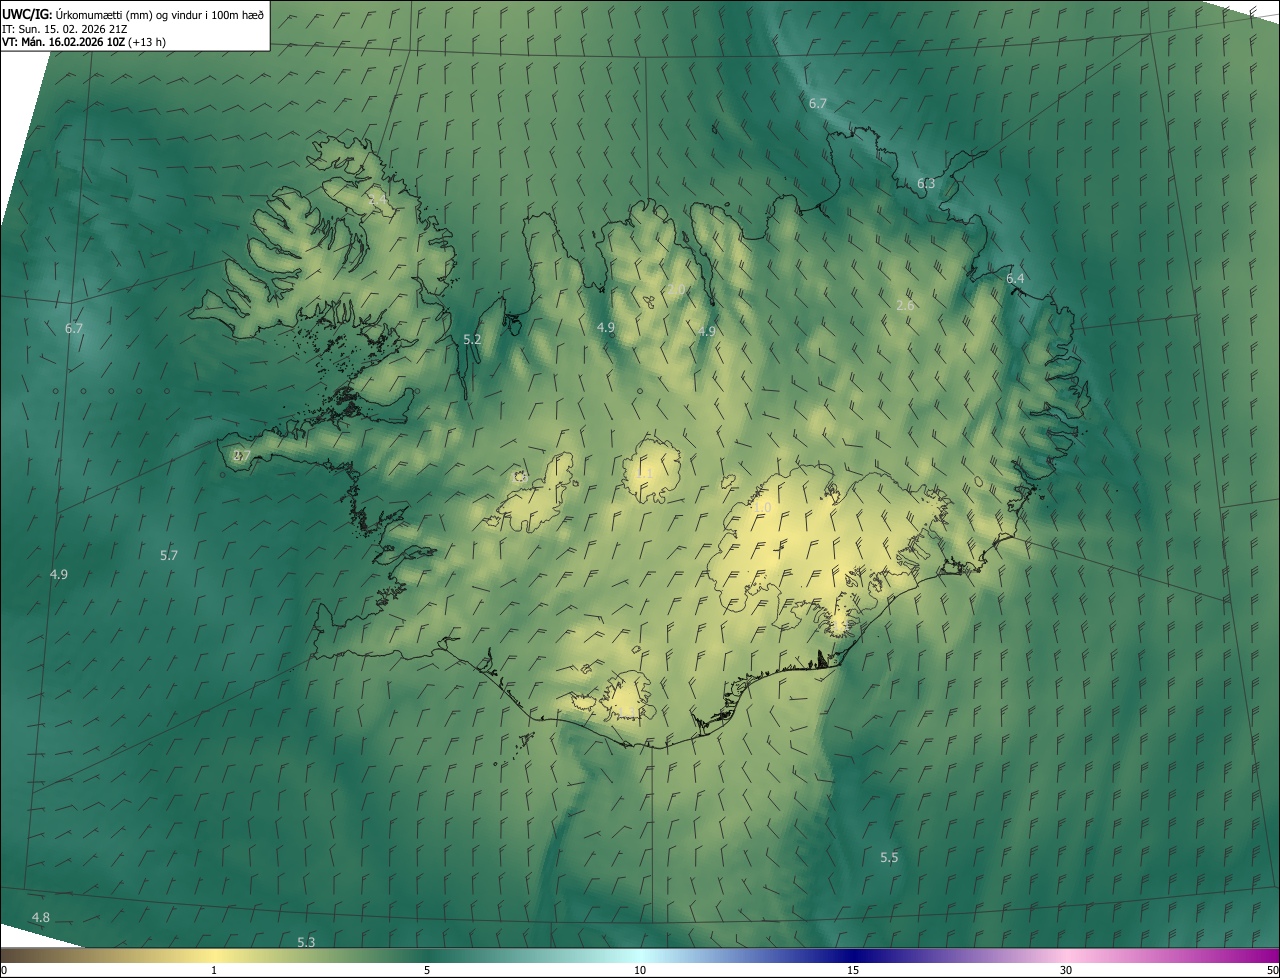The width and height of the screenshot is (1280, 978).
Task: Select the valid time line 'VT: Mán. 16.02.2026 10Z (+13 h)'
Action: pyautogui.click(x=84, y=42)
